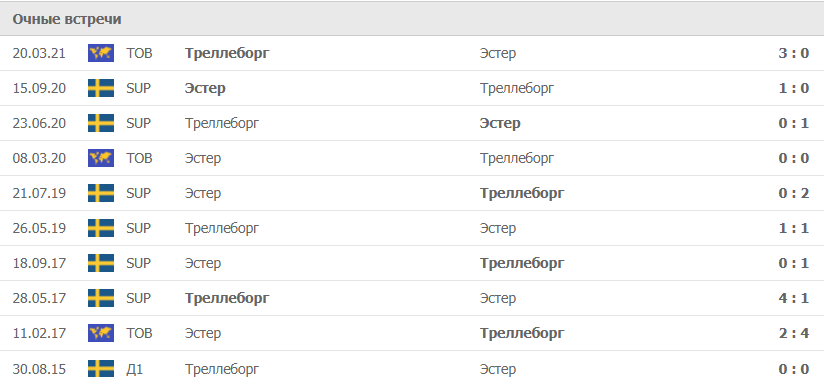This screenshot has width=824, height=386.
Task: Select bold Эстер in 15.09.20 row
Action: (205, 88)
